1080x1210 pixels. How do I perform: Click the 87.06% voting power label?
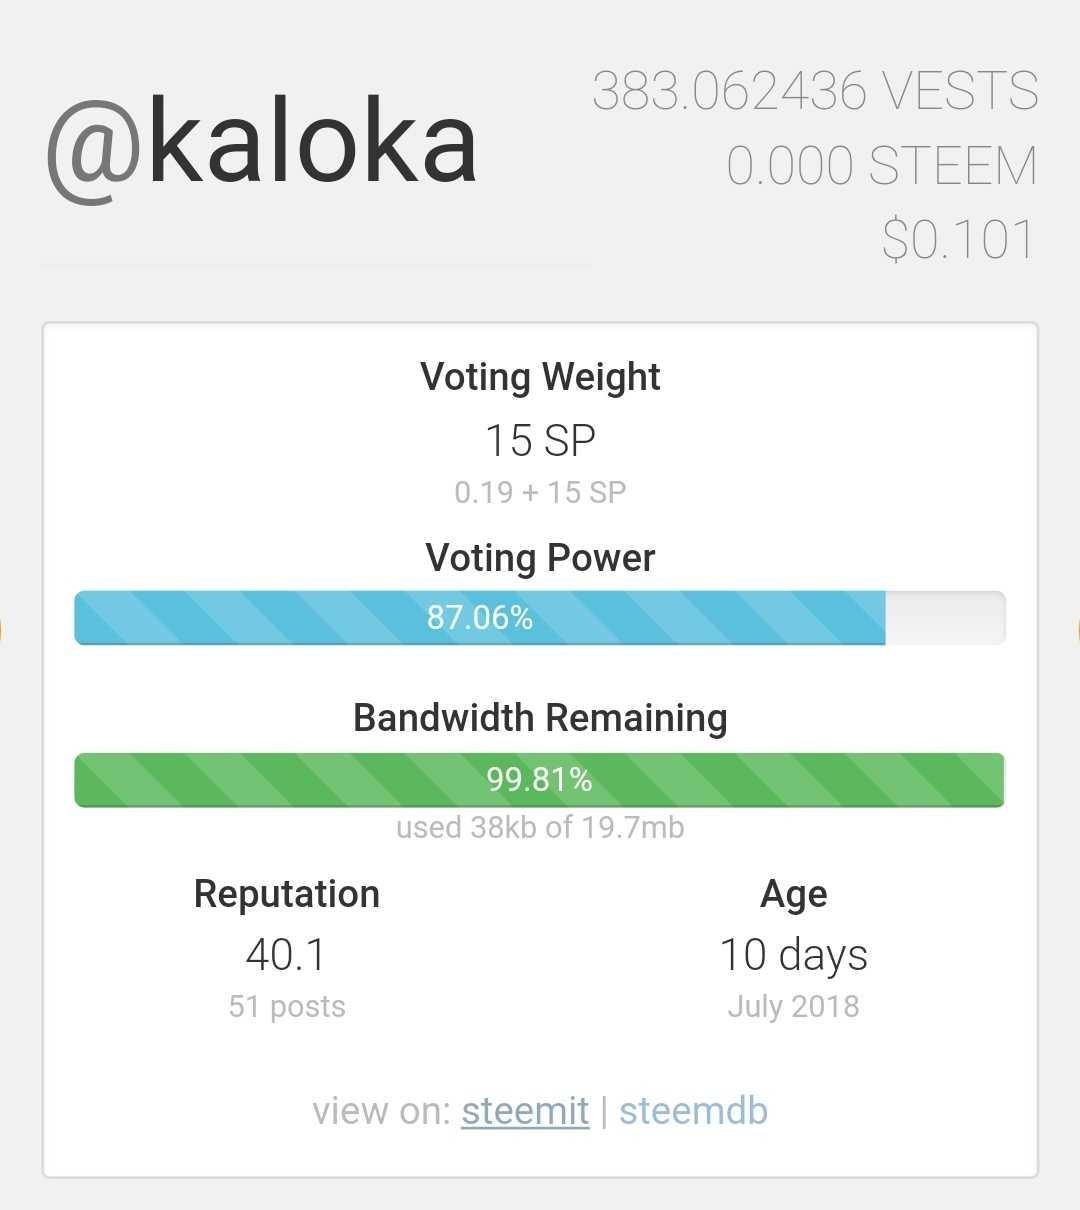(480, 617)
